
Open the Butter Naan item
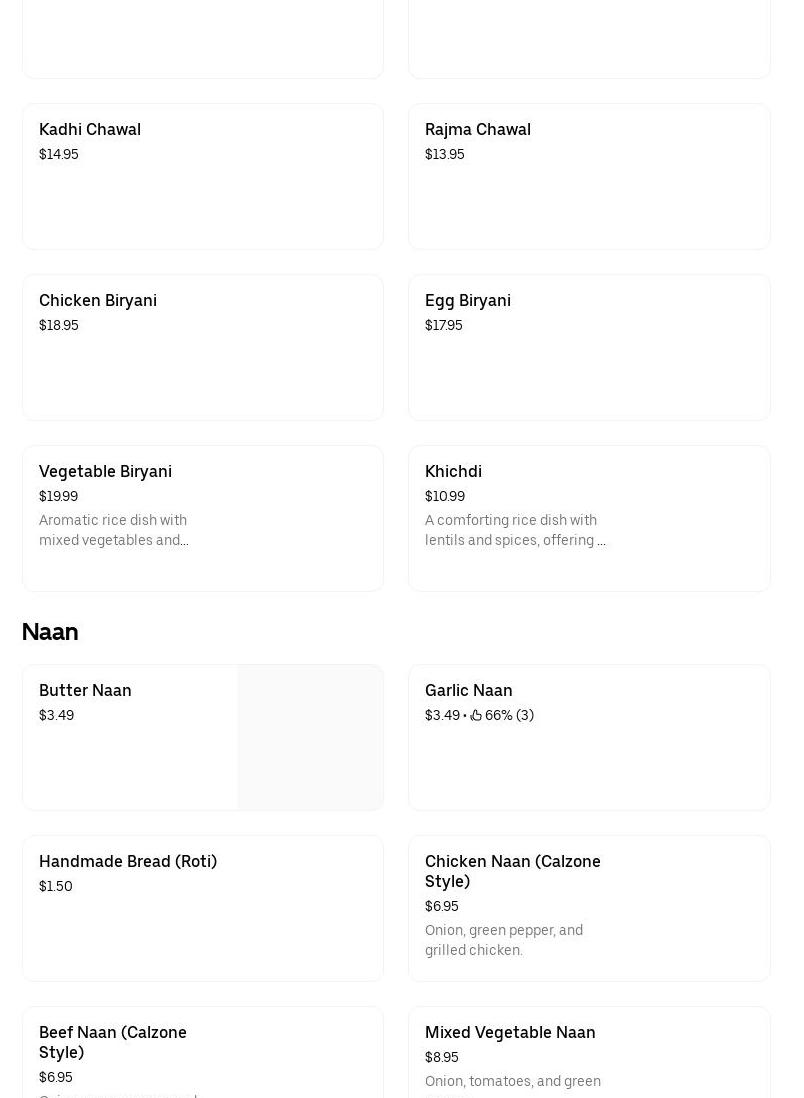130,737
